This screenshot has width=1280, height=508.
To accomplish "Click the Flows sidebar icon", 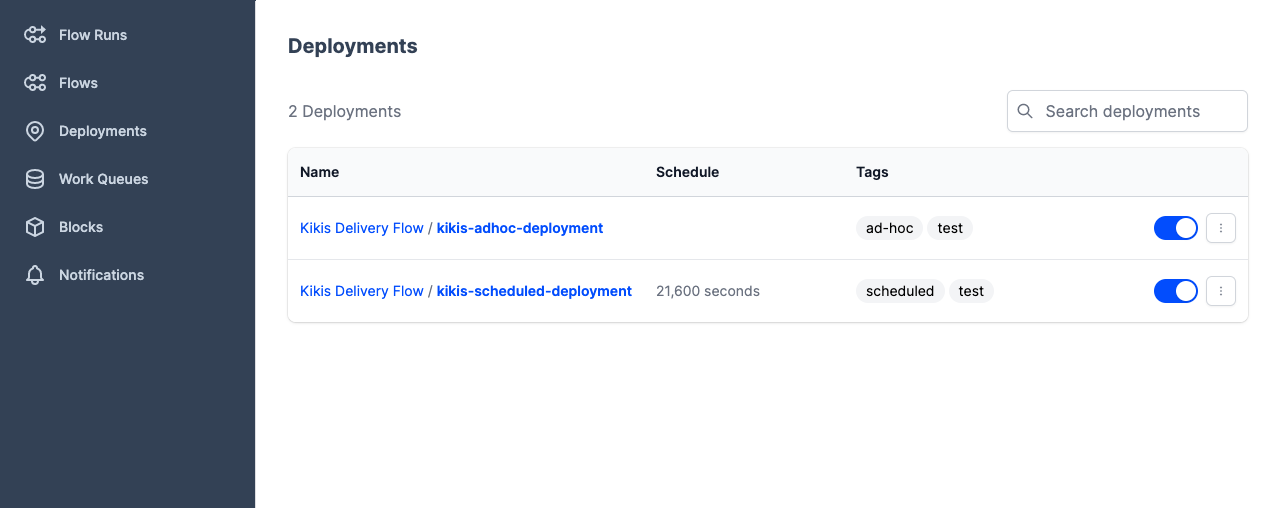I will click(x=35, y=83).
